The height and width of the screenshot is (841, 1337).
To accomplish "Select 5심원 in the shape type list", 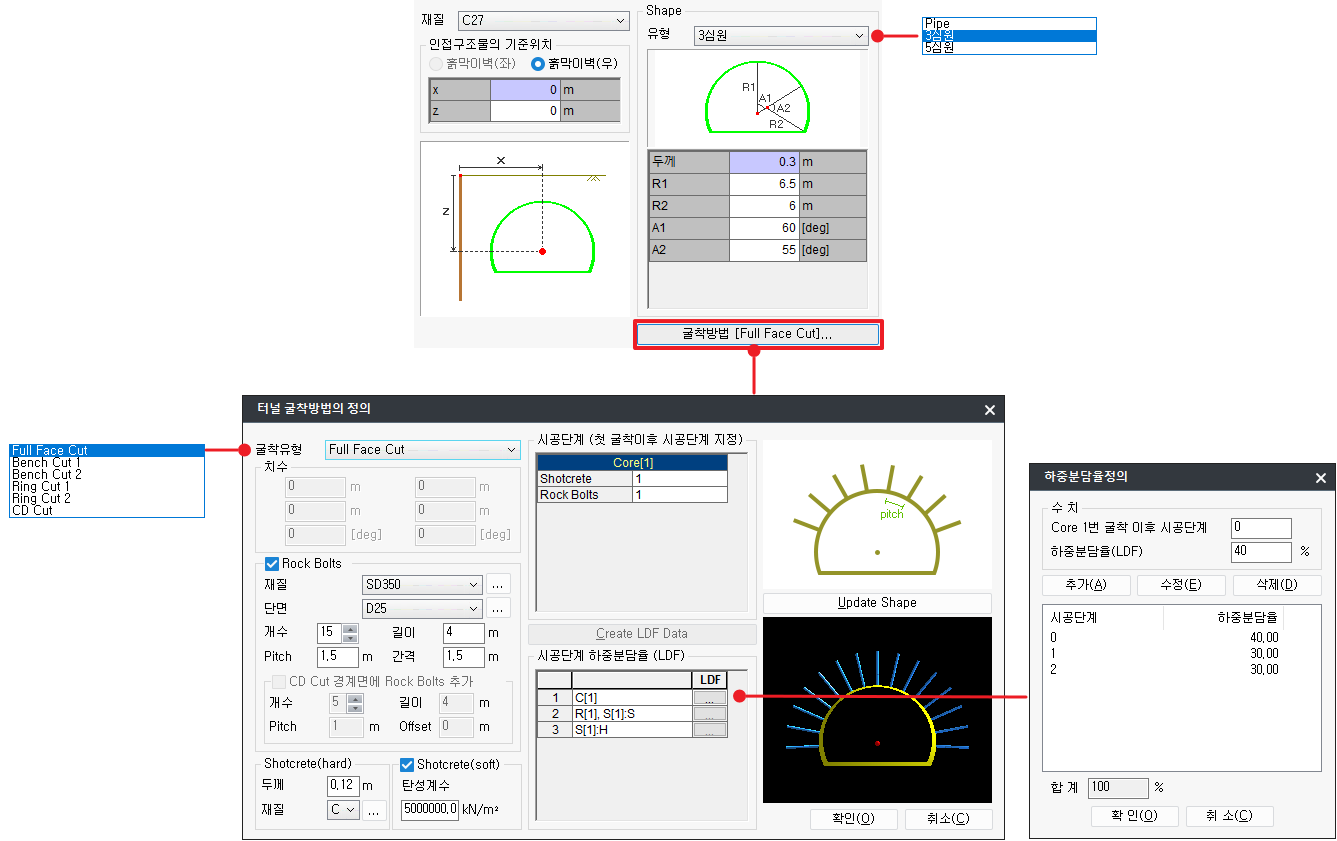I will click(939, 47).
